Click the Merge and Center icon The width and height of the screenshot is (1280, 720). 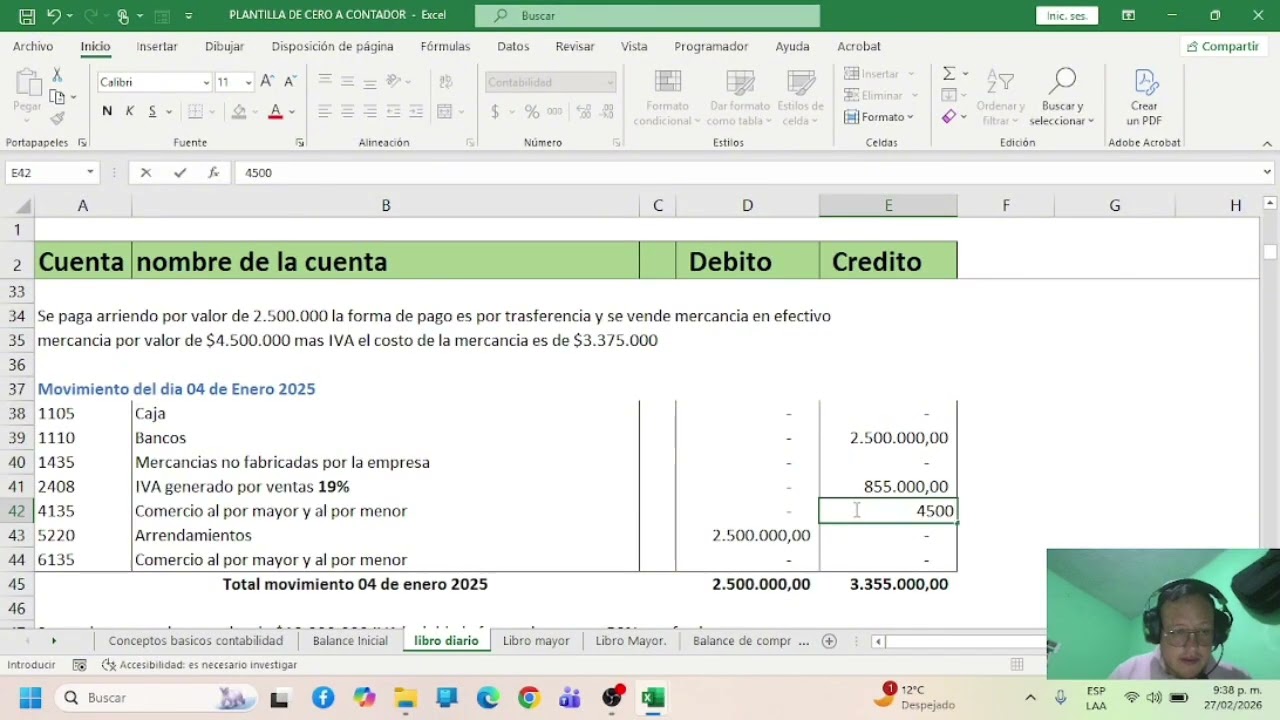click(445, 111)
